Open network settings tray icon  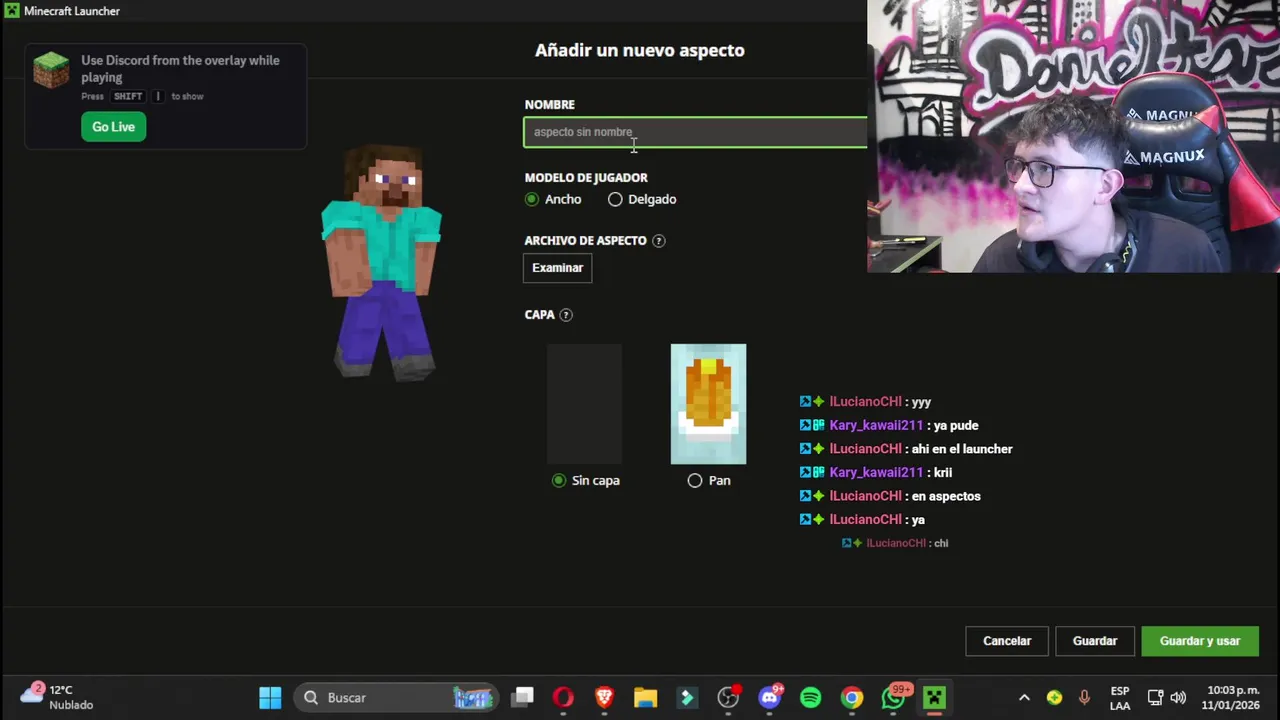(x=1155, y=698)
